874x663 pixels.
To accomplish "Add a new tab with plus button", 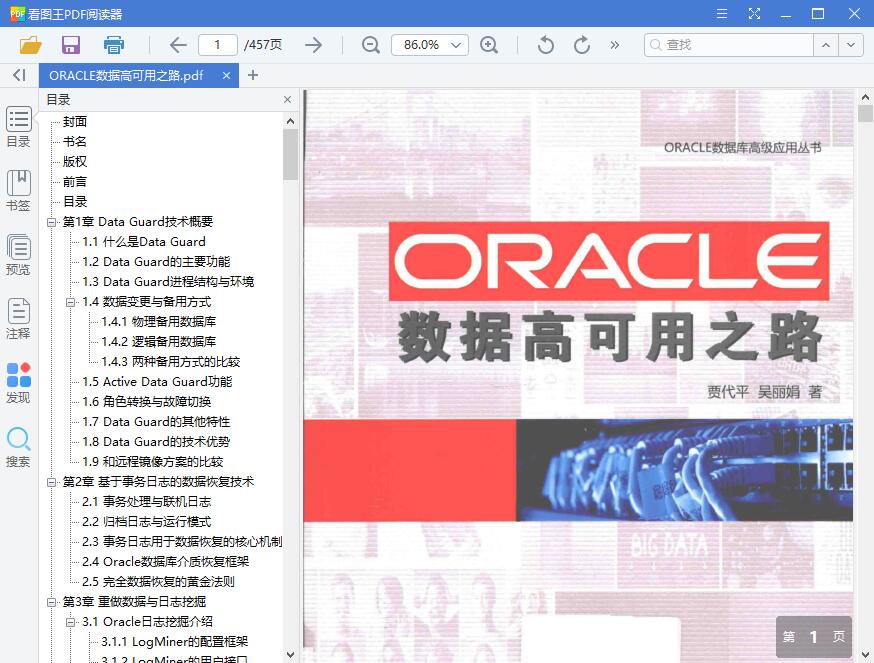I will [x=253, y=75].
